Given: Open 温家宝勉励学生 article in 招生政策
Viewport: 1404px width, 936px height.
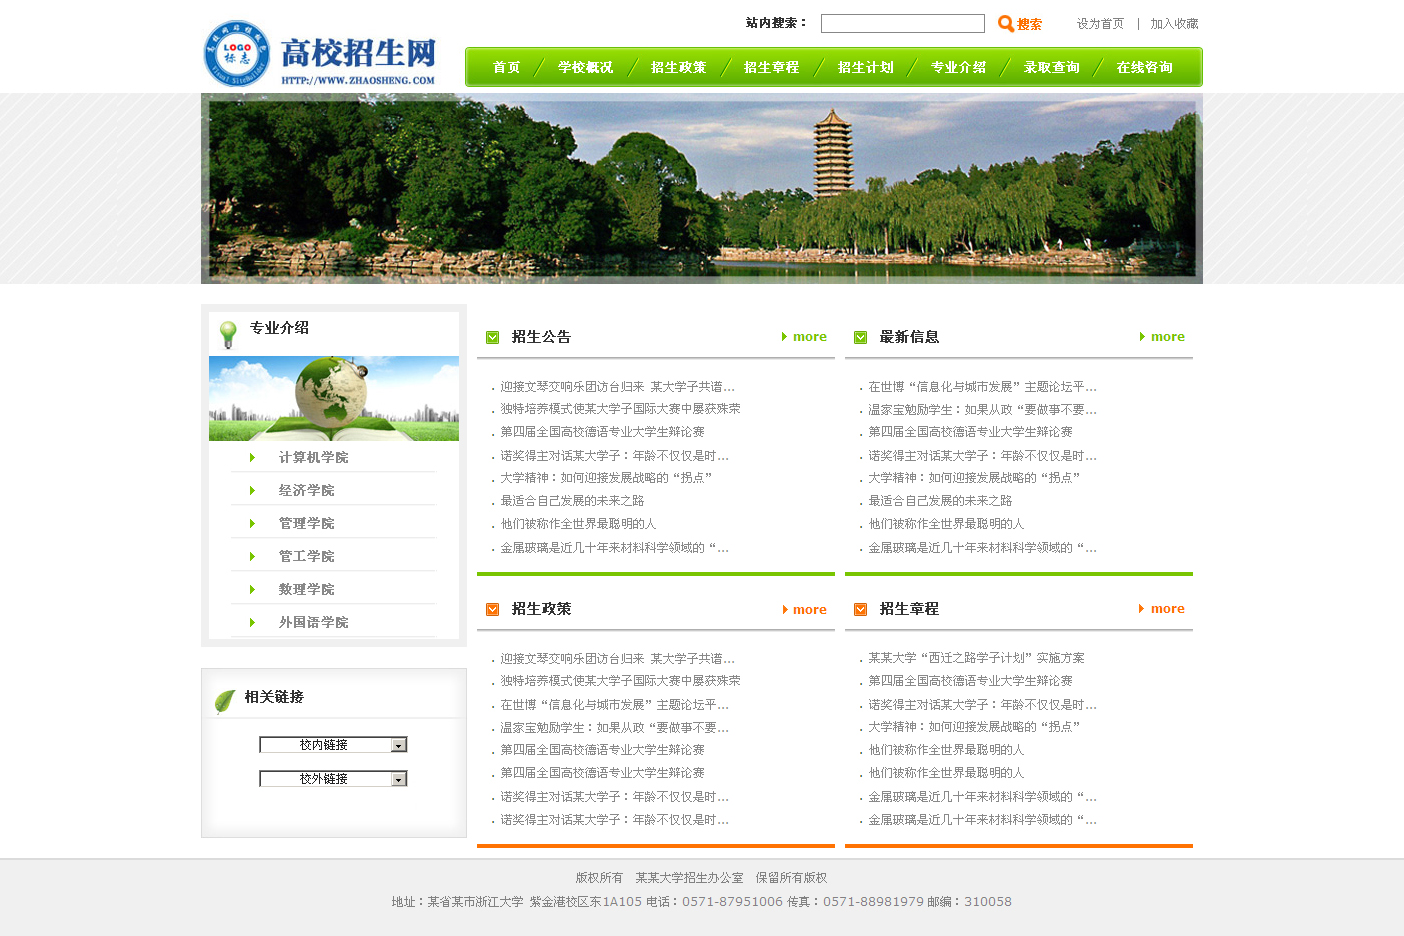Looking at the screenshot, I should tap(614, 728).
